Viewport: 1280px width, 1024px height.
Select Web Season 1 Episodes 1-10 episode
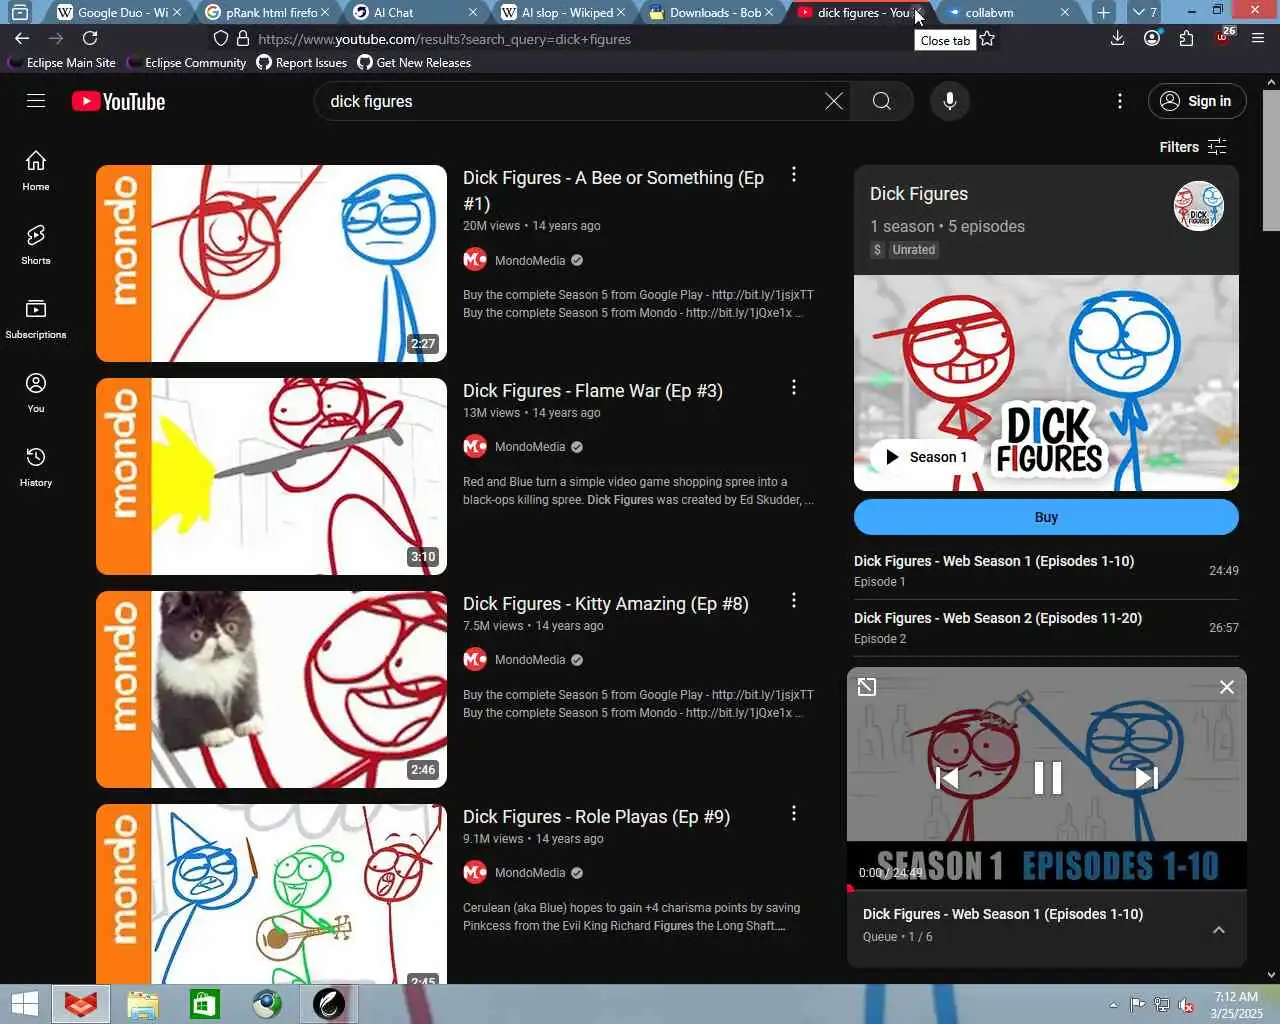(1046, 571)
